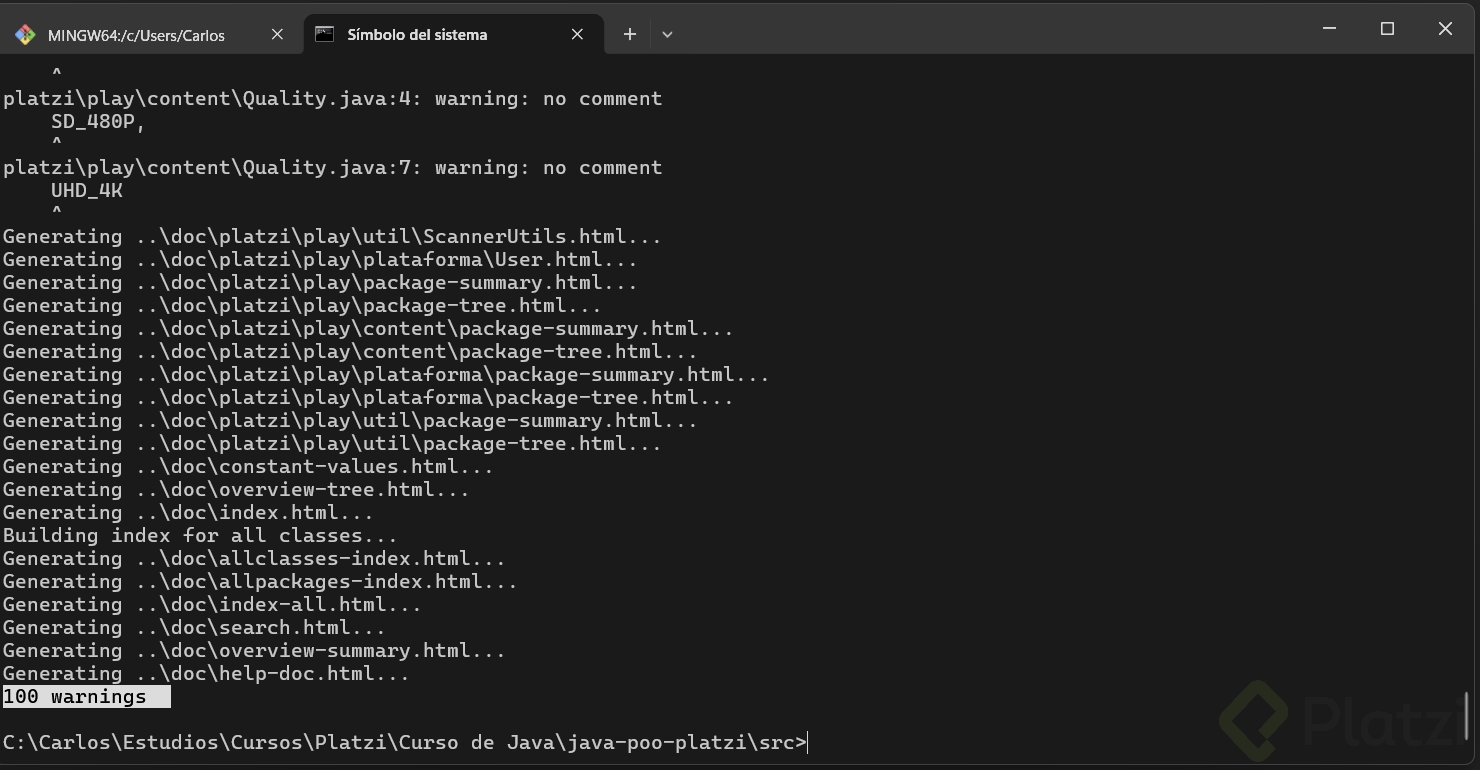Viewport: 1480px width, 770px height.
Task: Click the command prompt icon on Símbolo del sistema tab
Action: pos(324,34)
